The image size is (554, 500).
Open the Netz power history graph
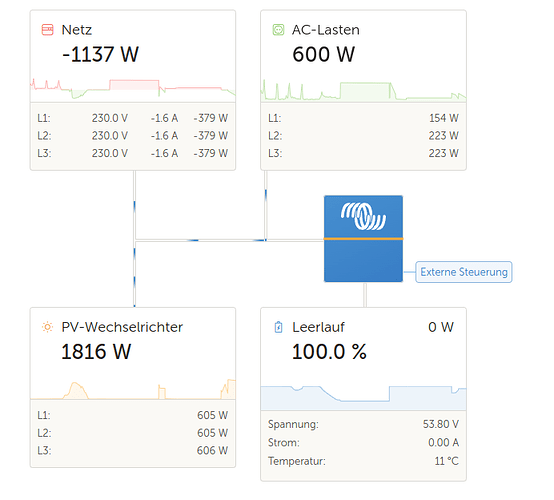[x=133, y=88]
